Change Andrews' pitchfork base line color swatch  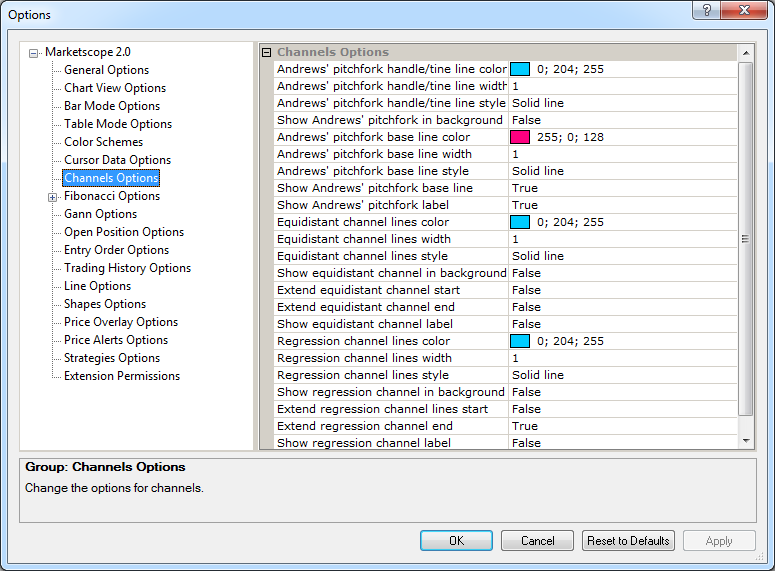pos(519,137)
